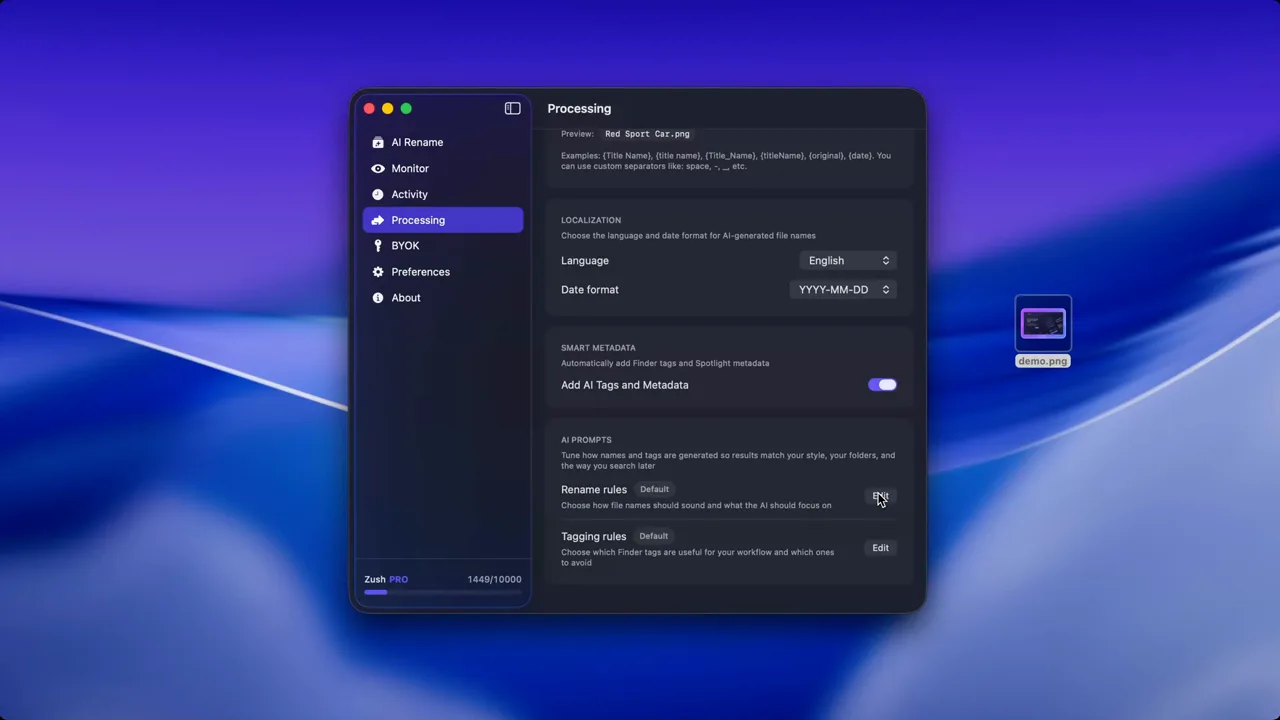Click the Activity clock icon
Viewport: 1280px width, 720px height.
[x=378, y=194]
